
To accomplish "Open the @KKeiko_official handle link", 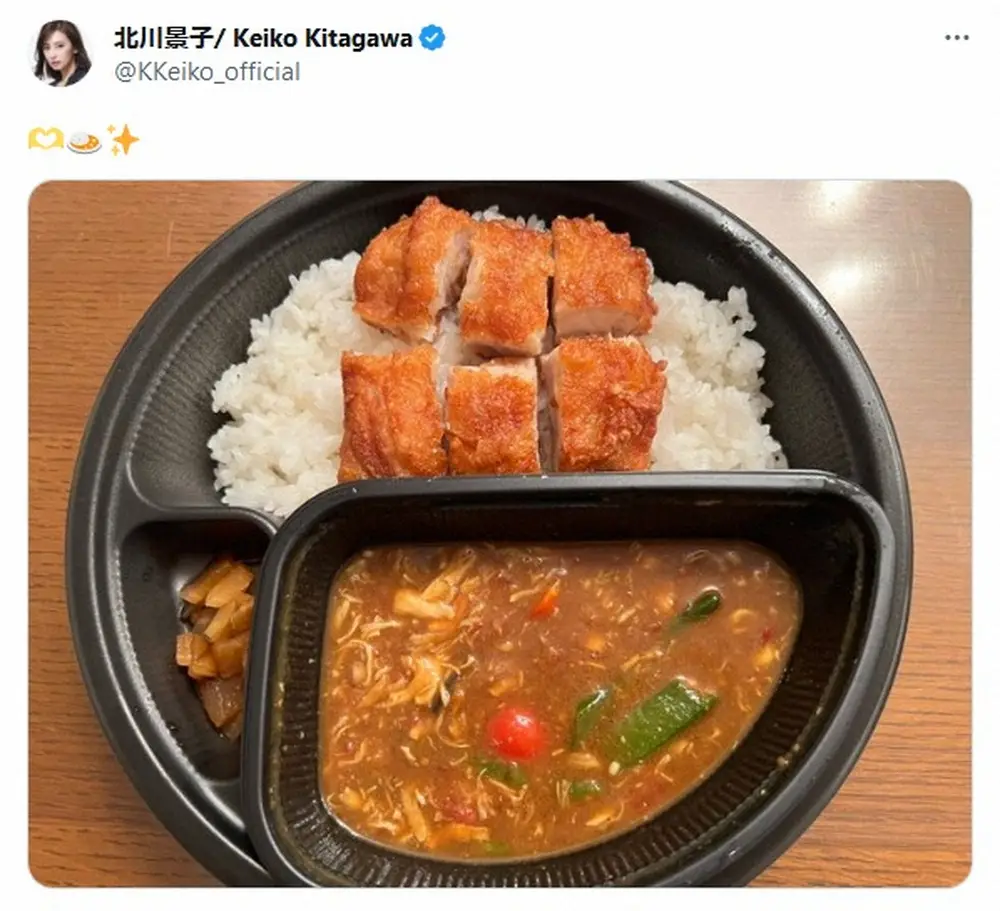I will pyautogui.click(x=207, y=71).
